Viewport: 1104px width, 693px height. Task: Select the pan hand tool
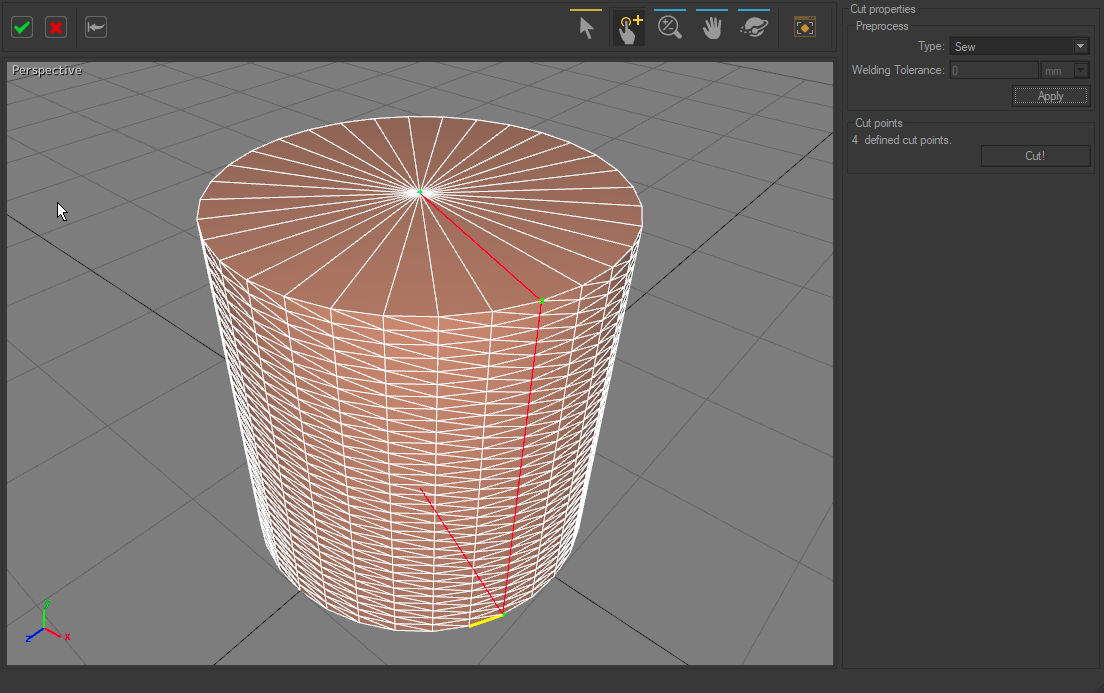(x=711, y=28)
